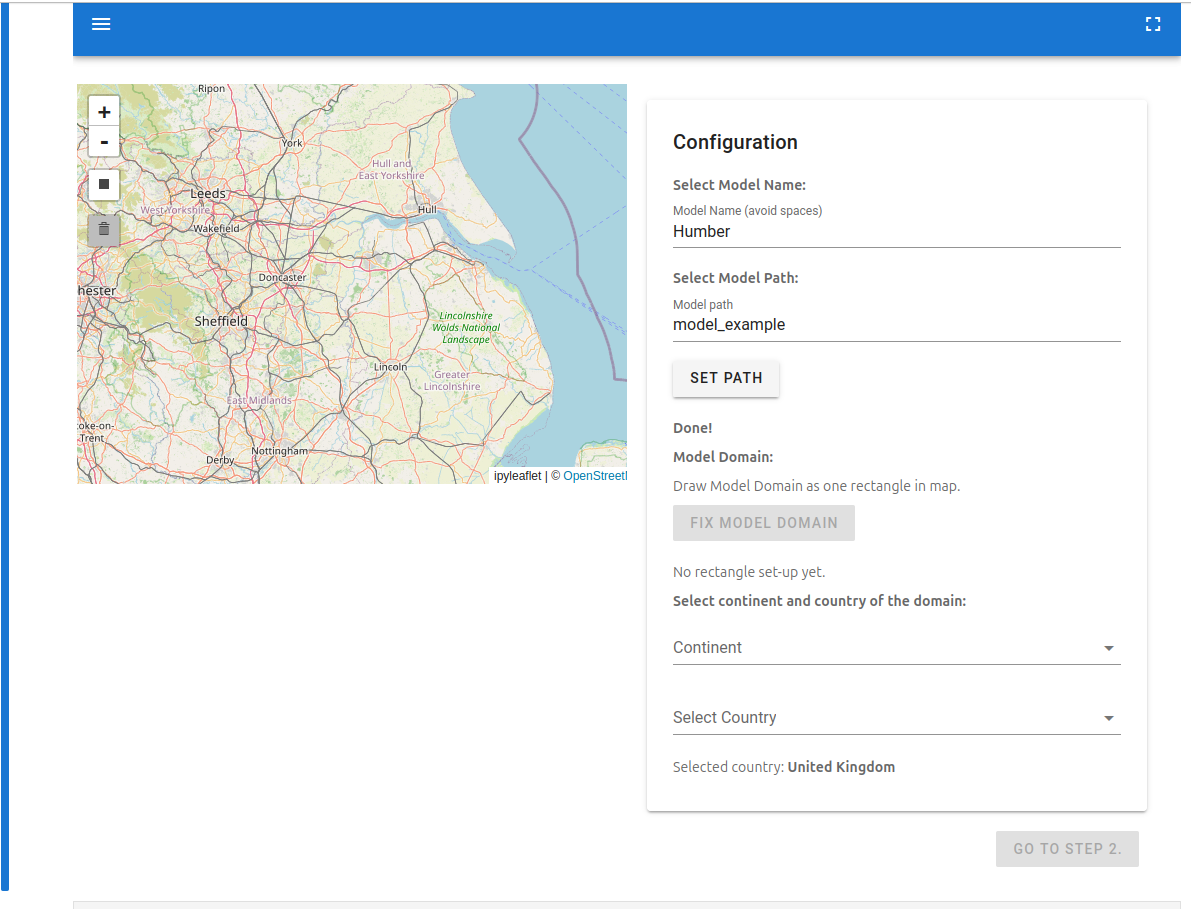
Task: Click West Yorkshire map label
Action: point(175,210)
